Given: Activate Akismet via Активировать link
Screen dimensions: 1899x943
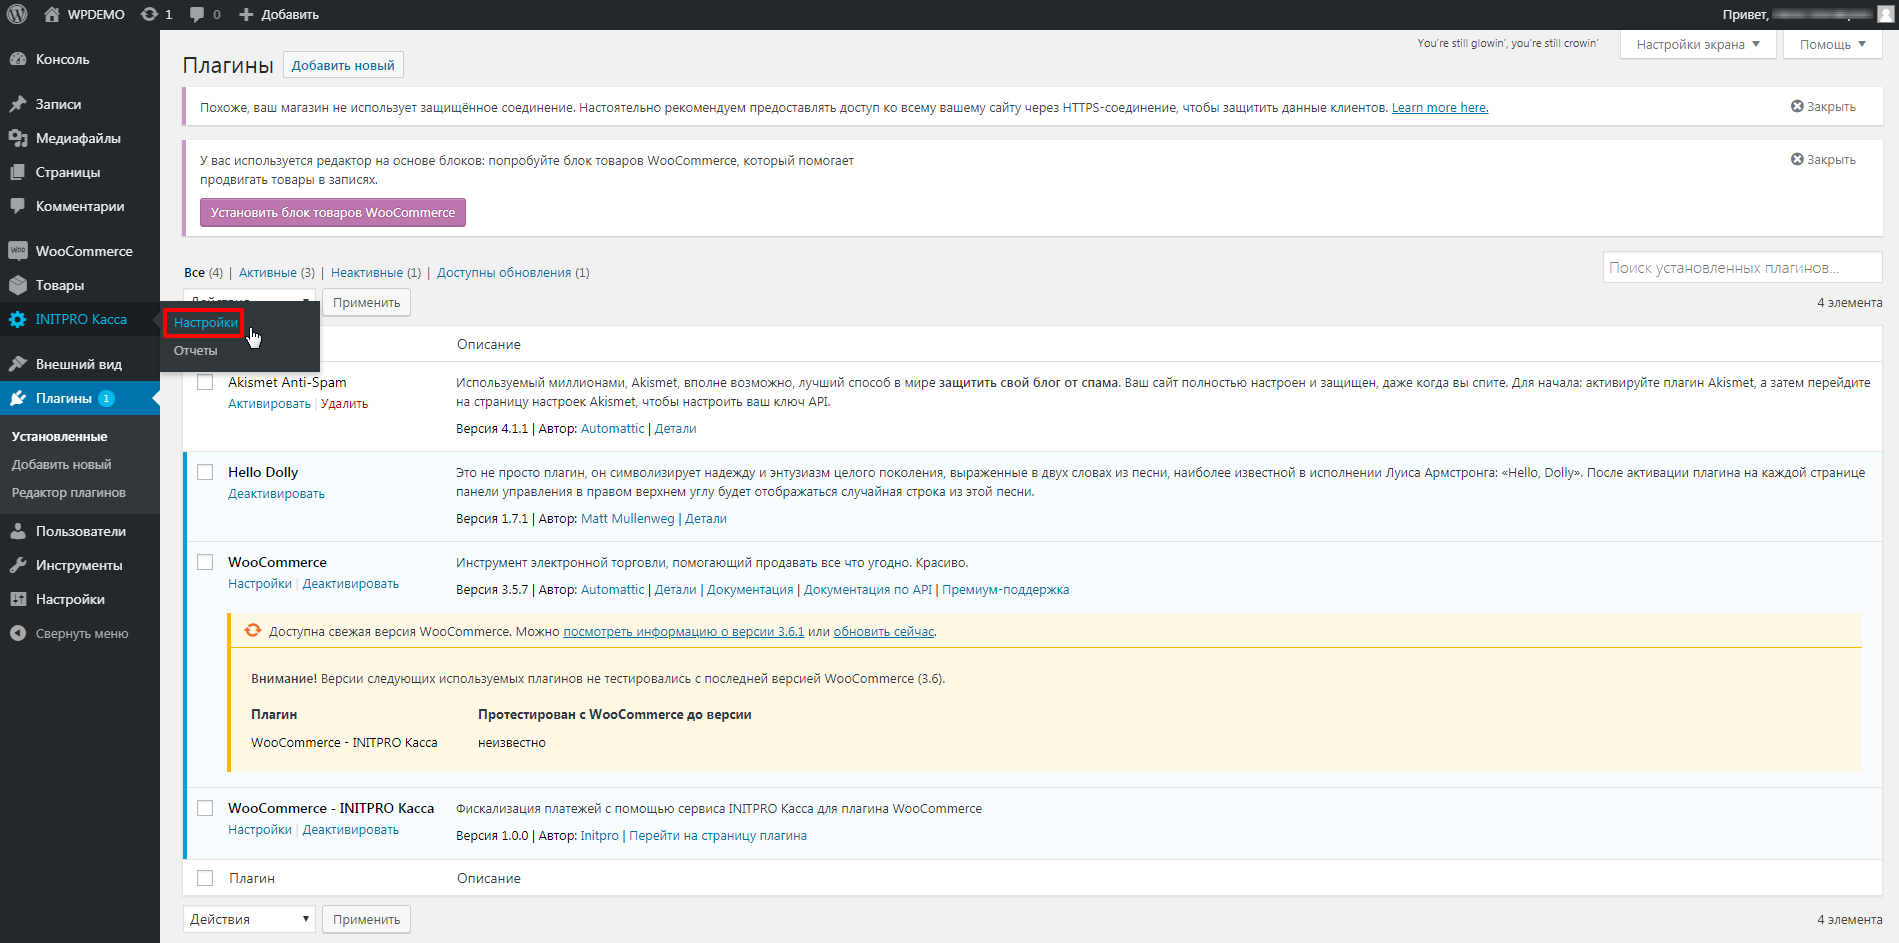Looking at the screenshot, I should coord(269,403).
